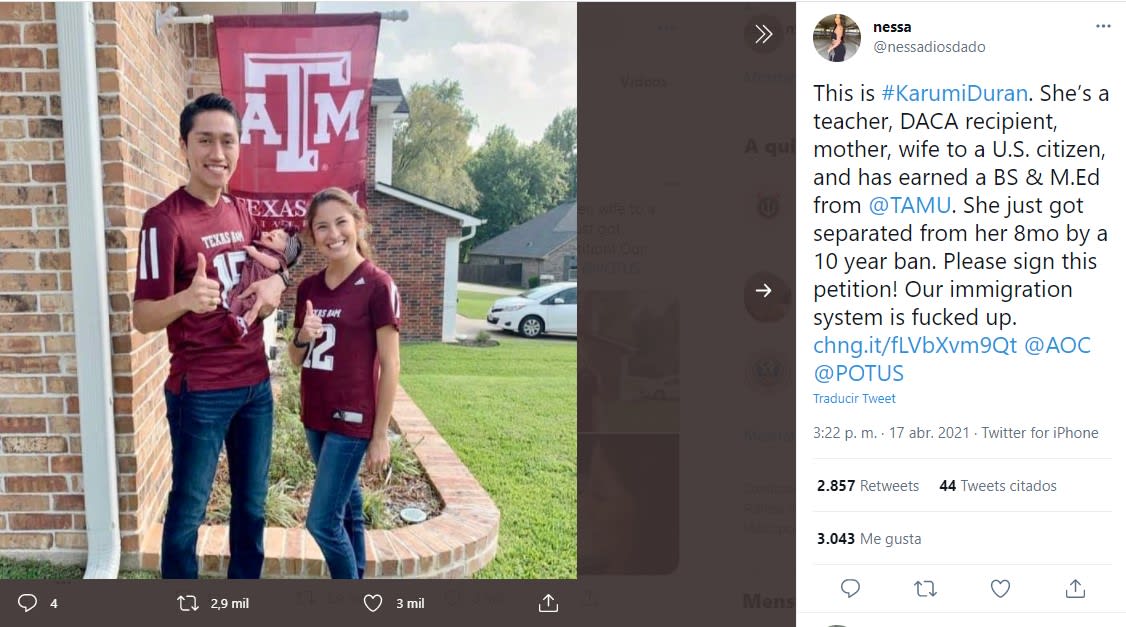1126x627 pixels.
Task: Collapse the sidebar with double chevron
Action: click(763, 35)
